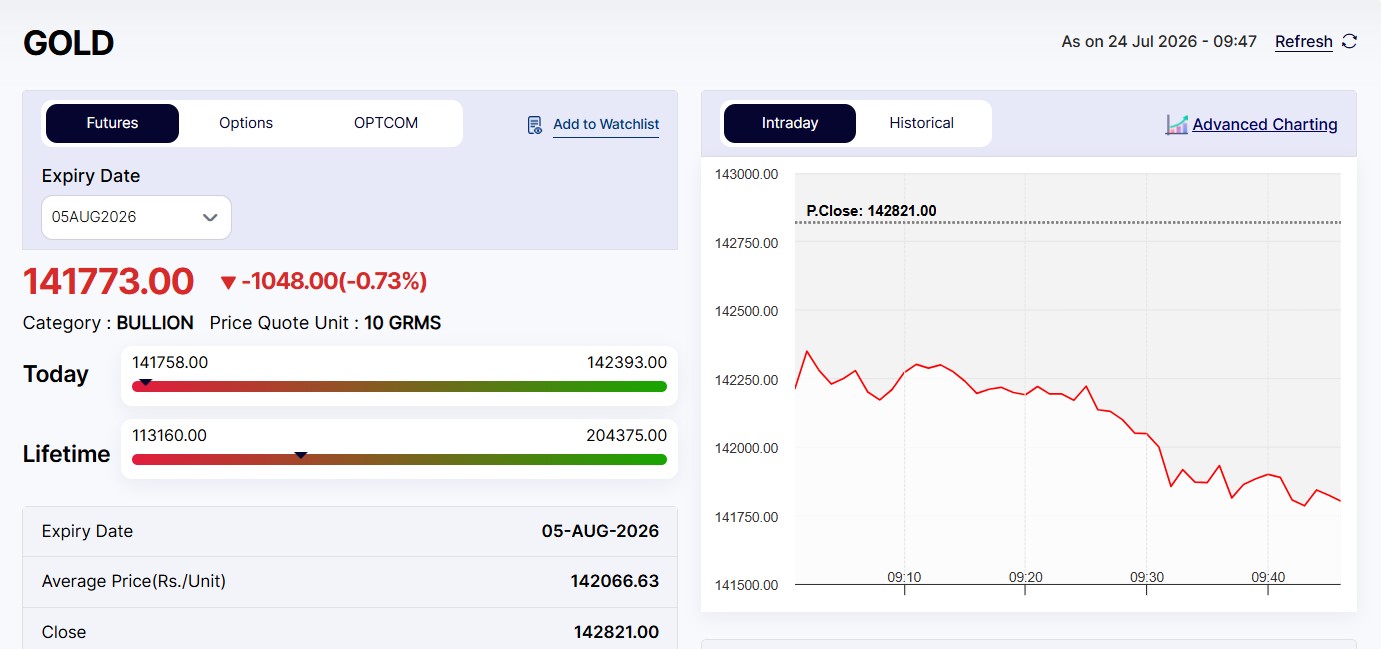The height and width of the screenshot is (649, 1381).
Task: Click the GOLD page heading
Action: [x=68, y=43]
